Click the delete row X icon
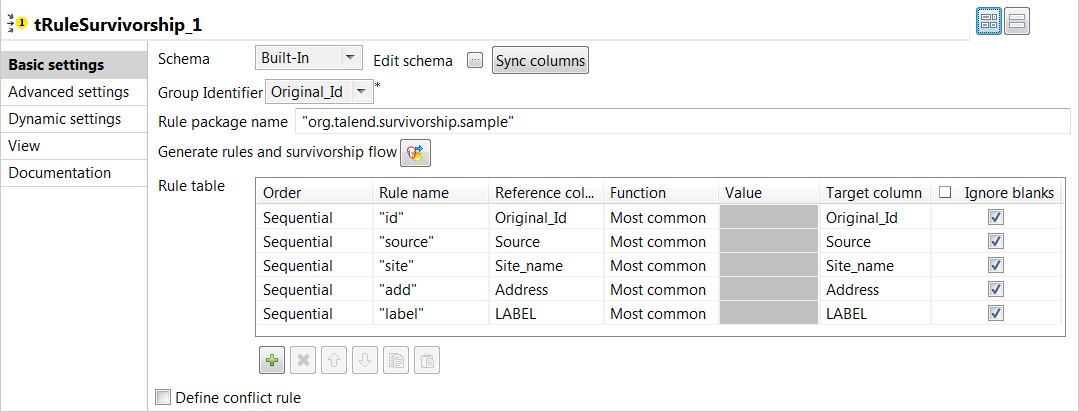The width and height of the screenshot is (1079, 412). tap(303, 360)
